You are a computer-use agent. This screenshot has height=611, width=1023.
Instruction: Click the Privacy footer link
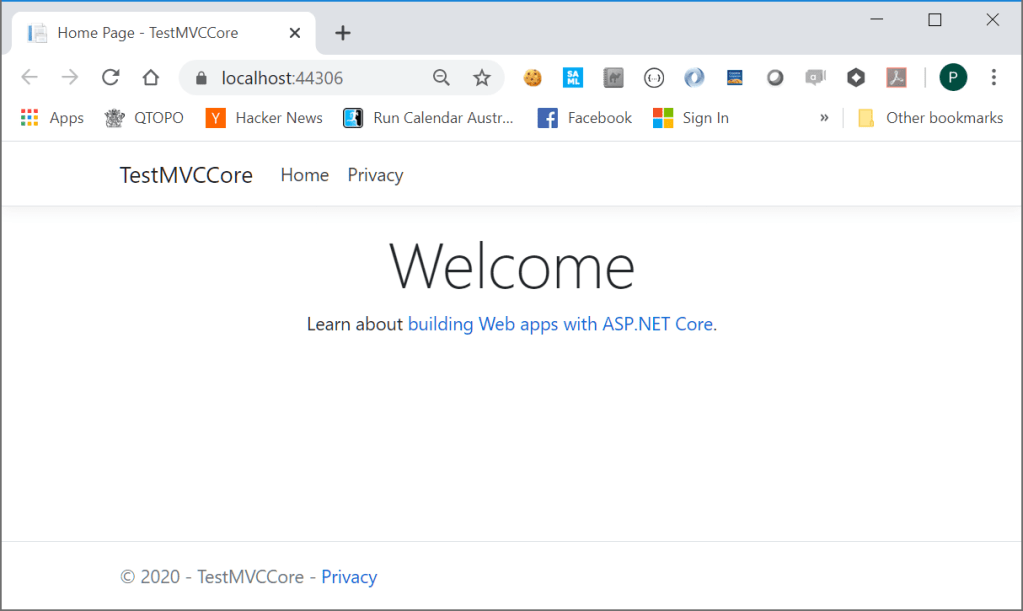[x=349, y=577]
